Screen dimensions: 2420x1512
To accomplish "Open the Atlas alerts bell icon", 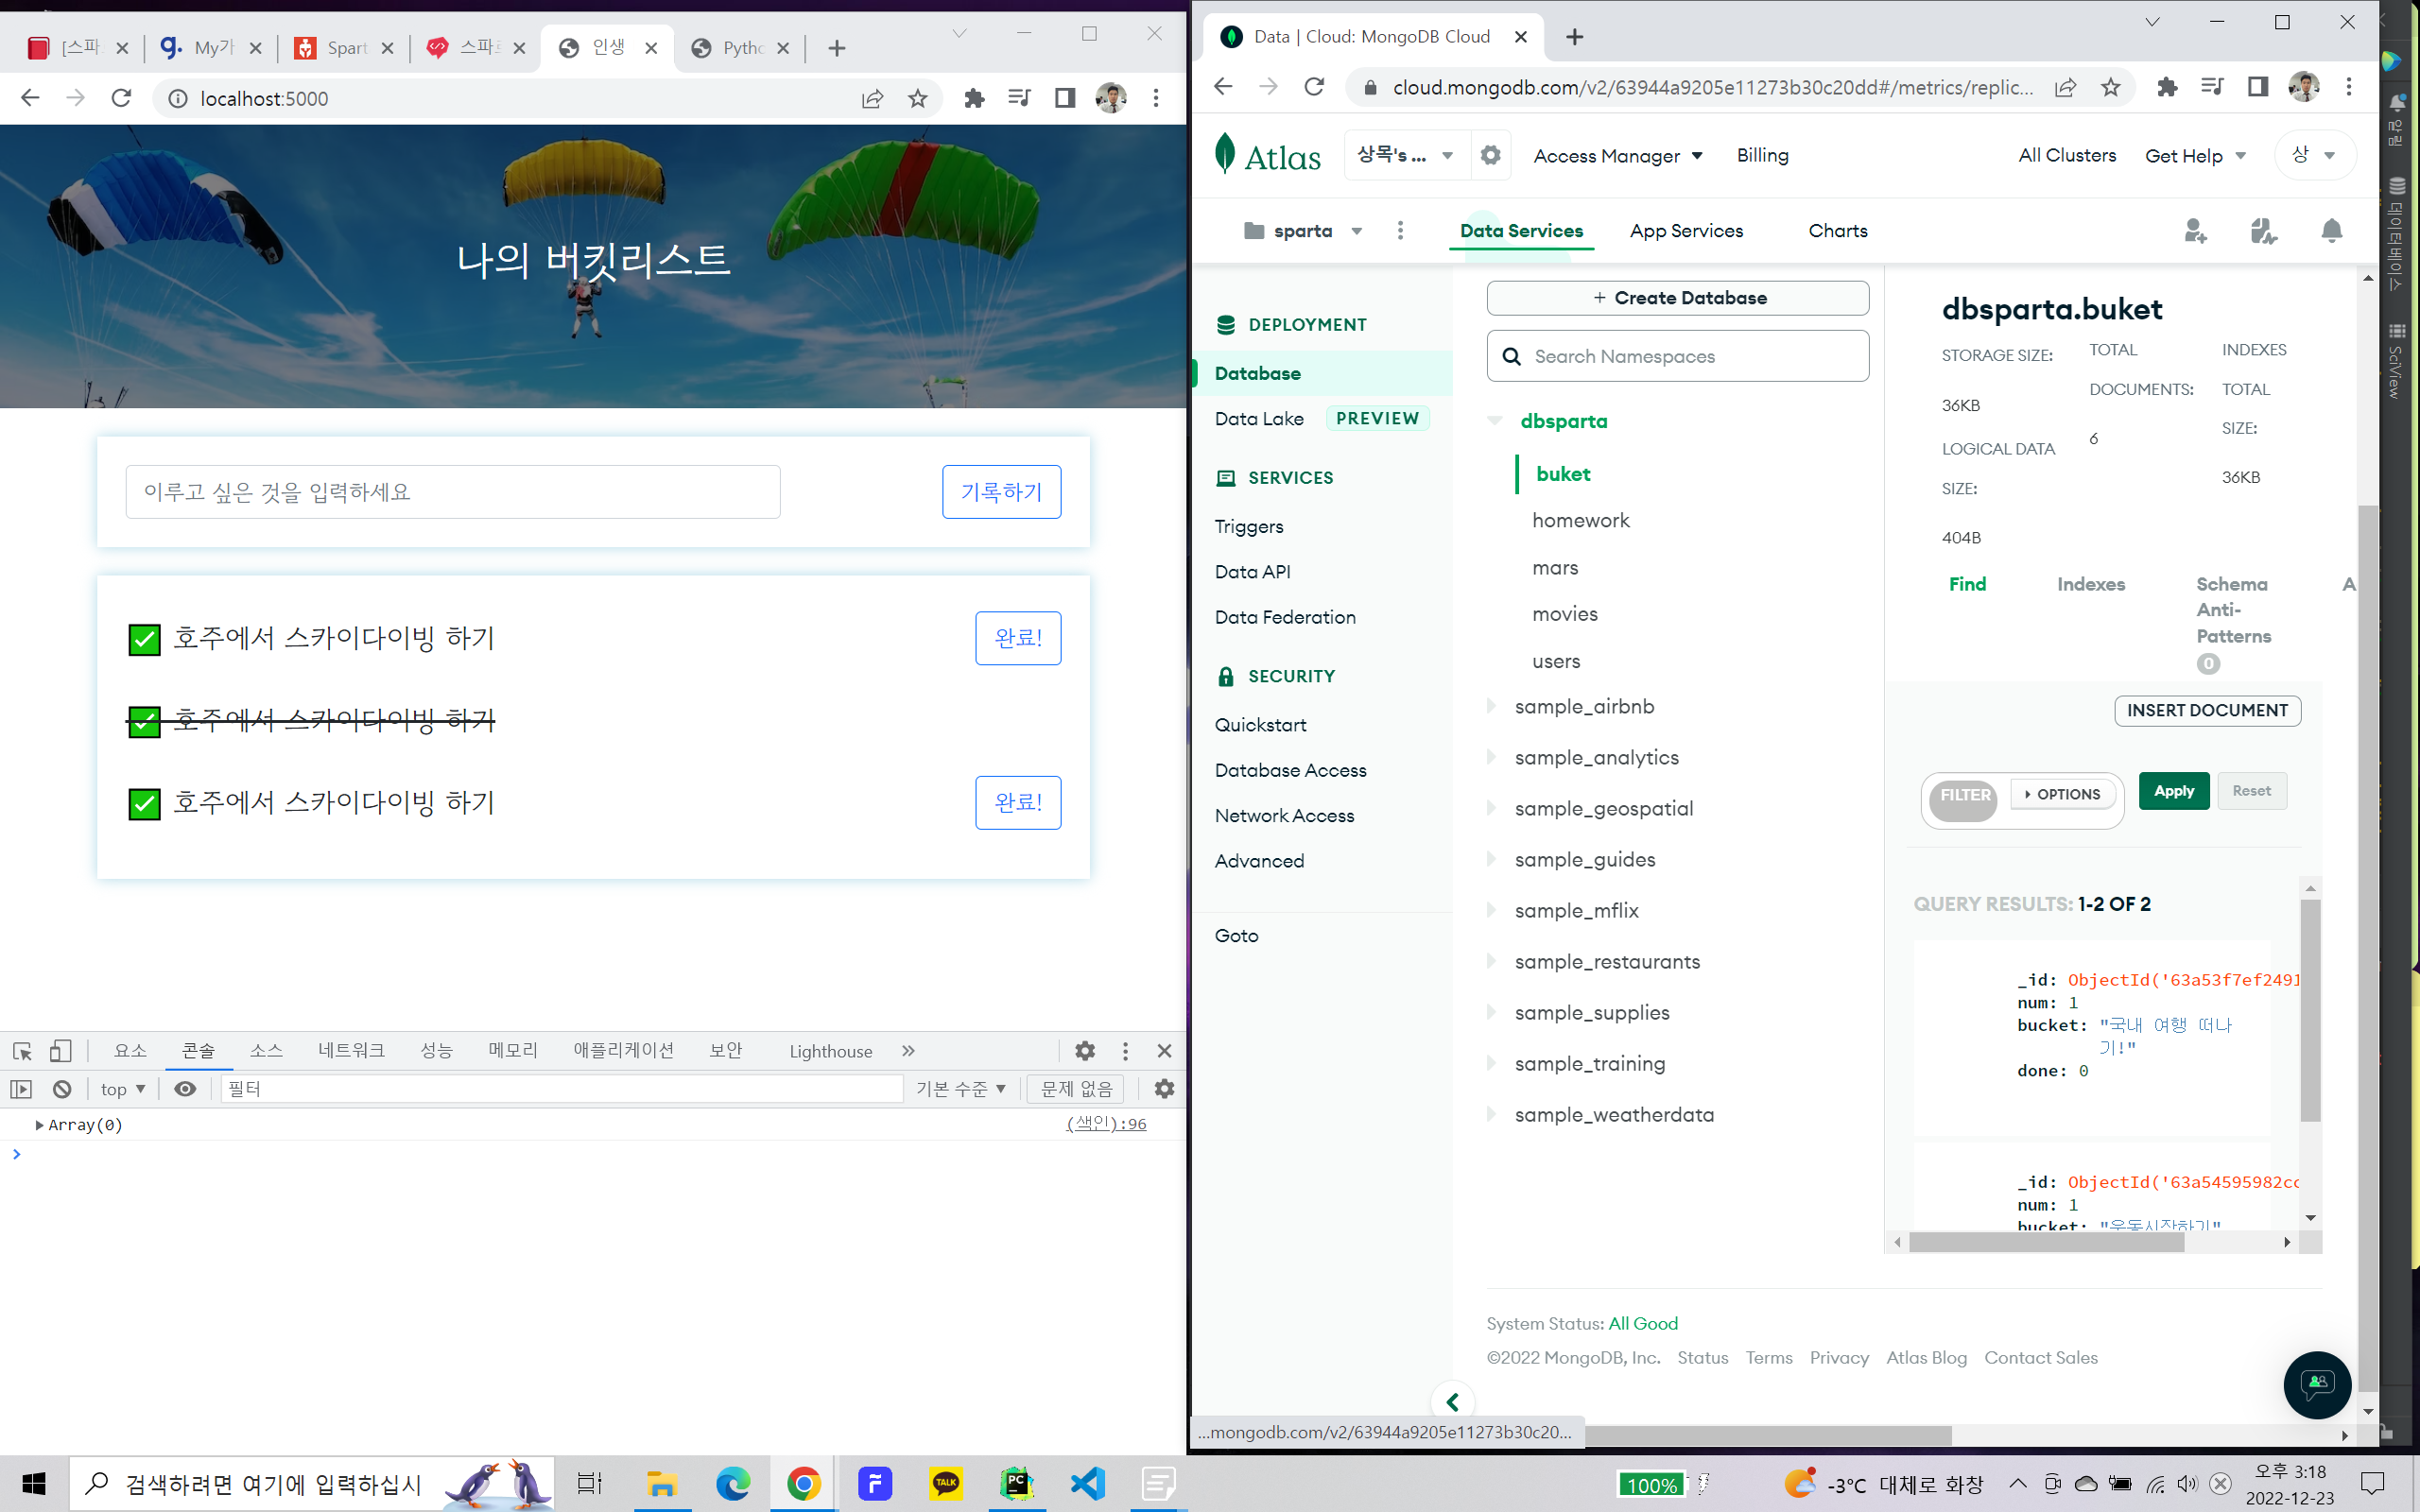I will click(2332, 231).
